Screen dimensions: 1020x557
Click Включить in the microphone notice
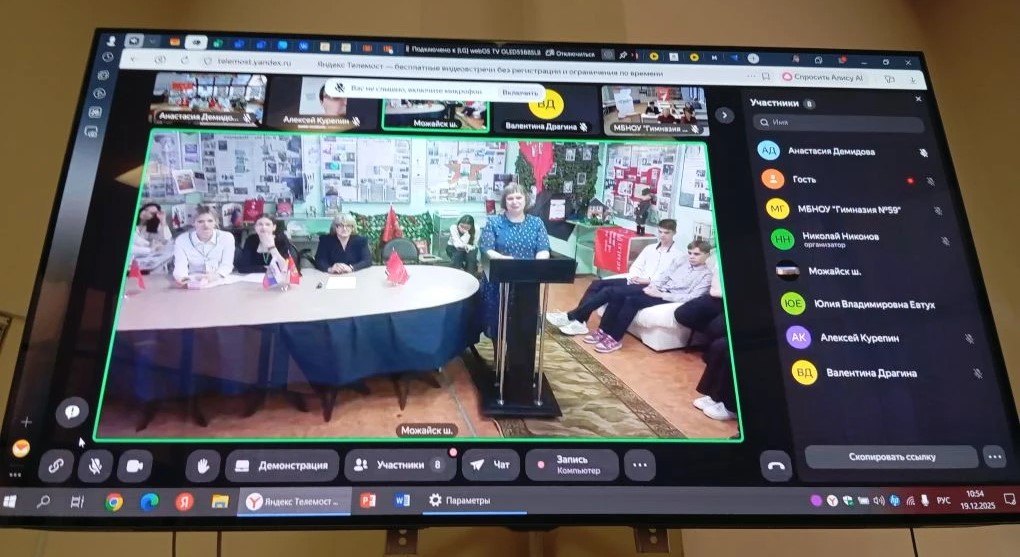(518, 90)
